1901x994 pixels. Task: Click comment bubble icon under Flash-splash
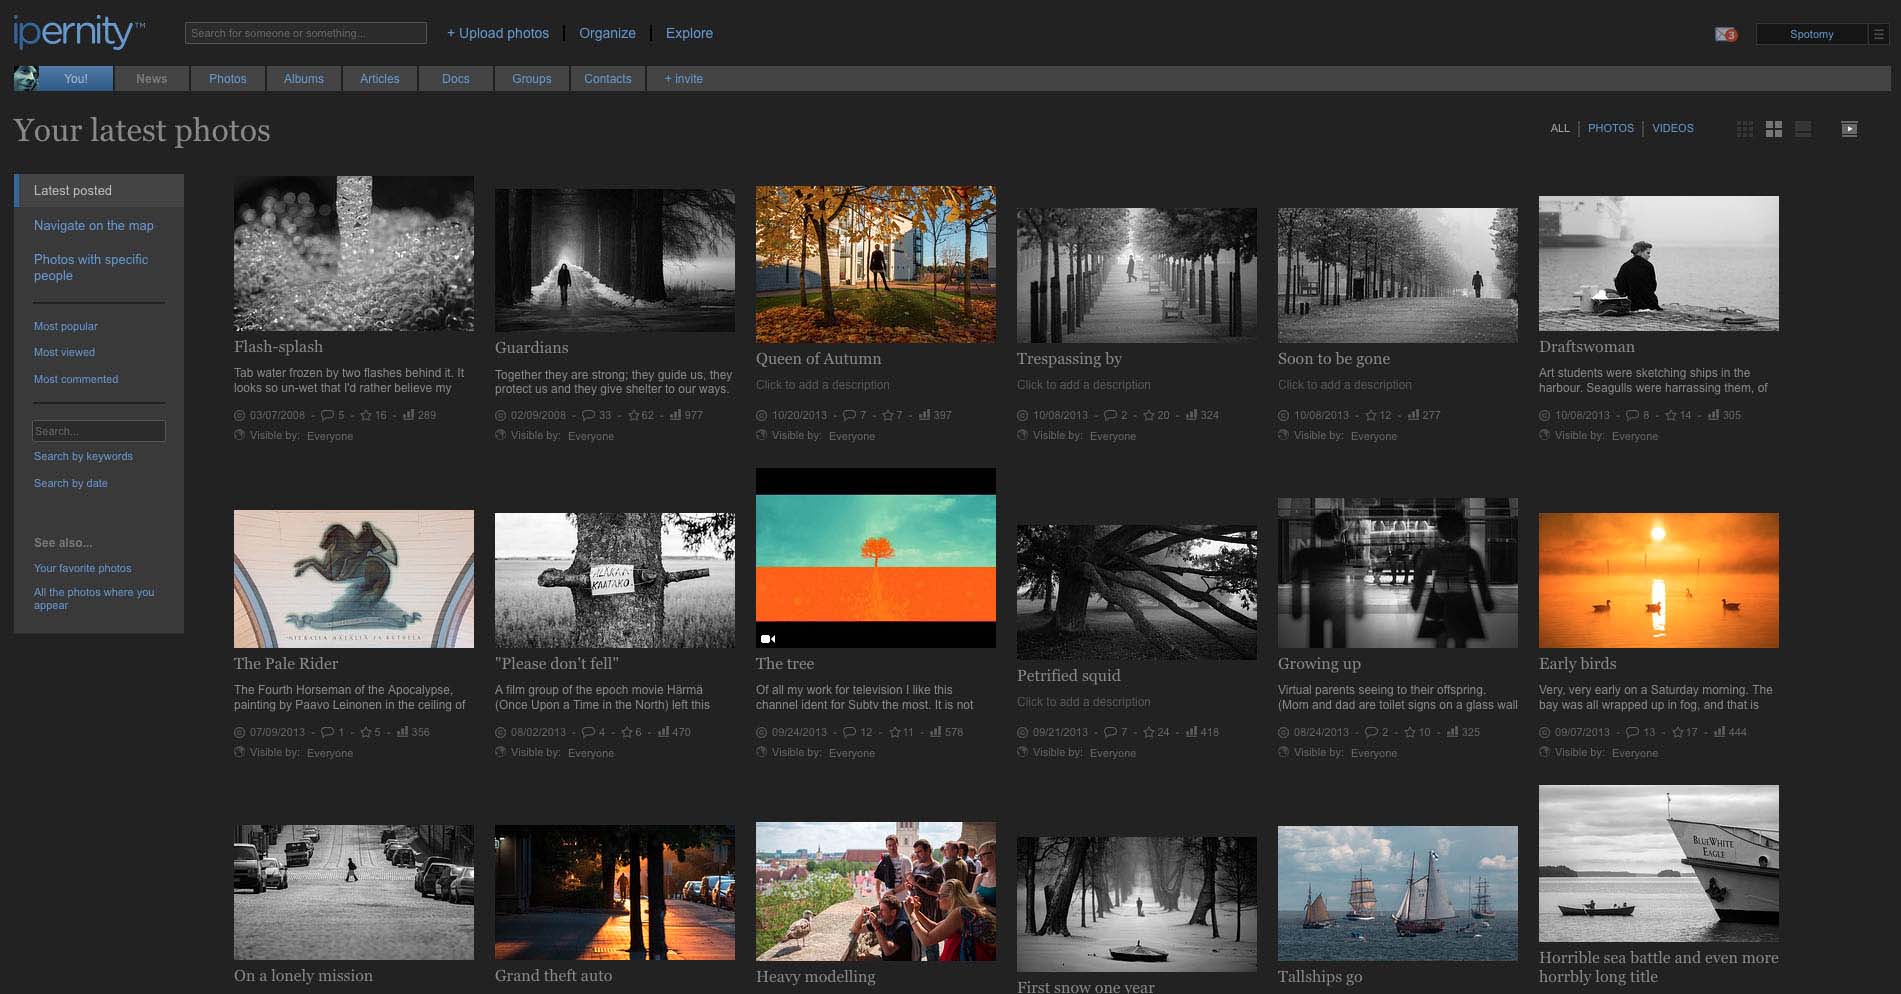[327, 415]
